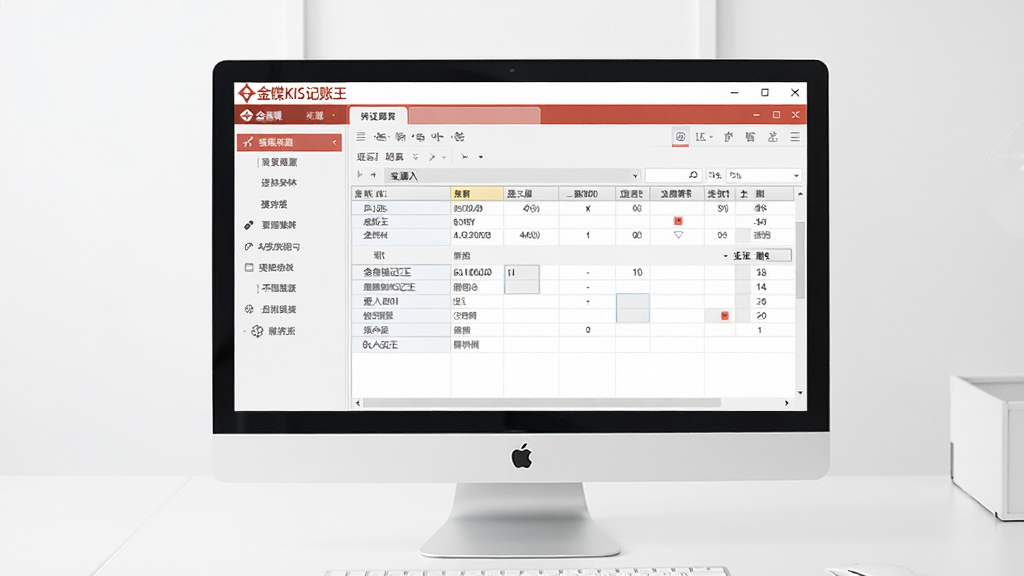Click the magnifier search icon
The image size is (1024, 576).
click(693, 175)
